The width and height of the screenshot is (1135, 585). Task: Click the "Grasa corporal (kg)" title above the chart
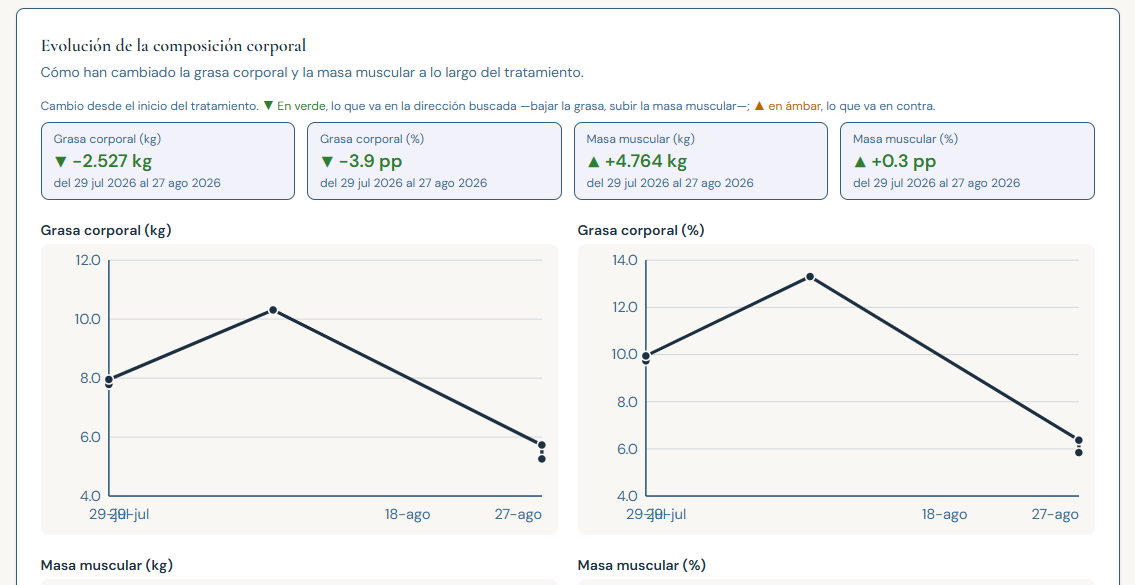[106, 230]
